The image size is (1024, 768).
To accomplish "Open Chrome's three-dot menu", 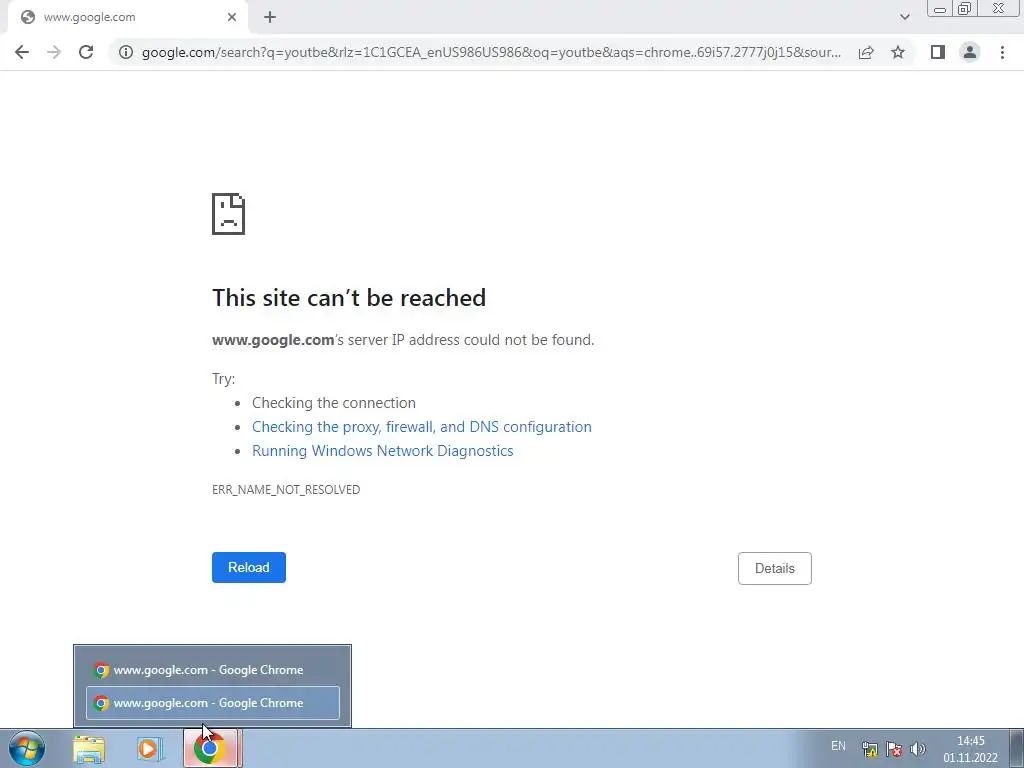I will [x=1002, y=52].
